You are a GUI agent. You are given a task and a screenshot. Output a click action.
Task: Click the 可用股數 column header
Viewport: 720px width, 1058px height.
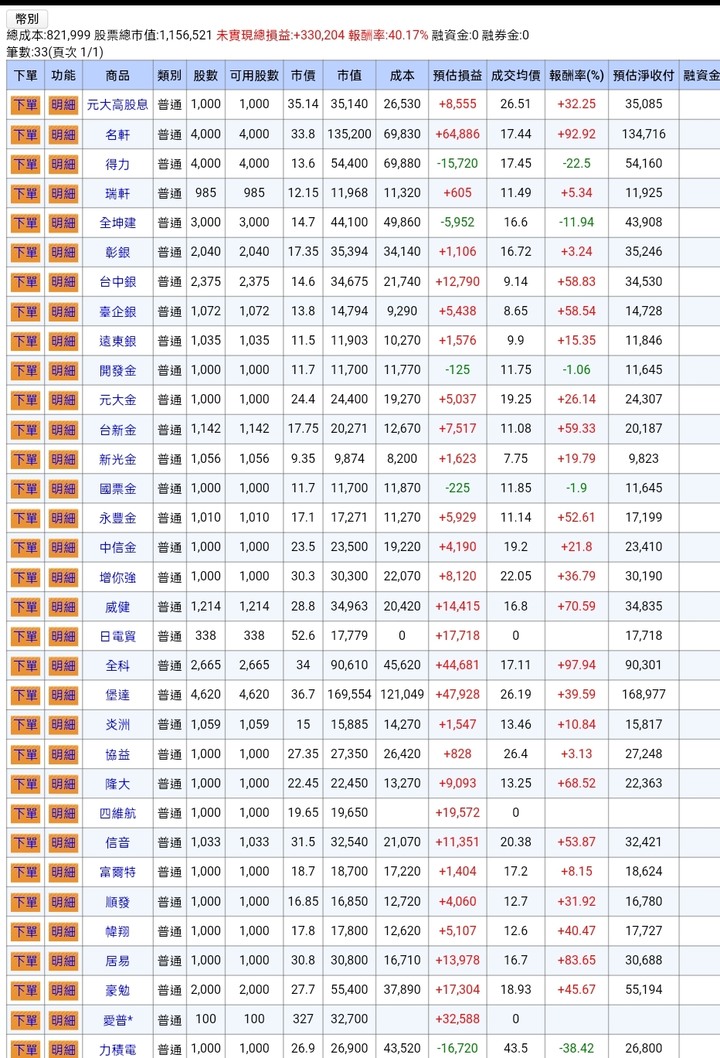(254, 76)
